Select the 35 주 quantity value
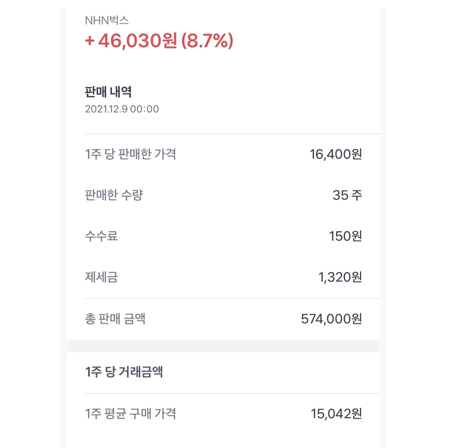 click(x=347, y=195)
